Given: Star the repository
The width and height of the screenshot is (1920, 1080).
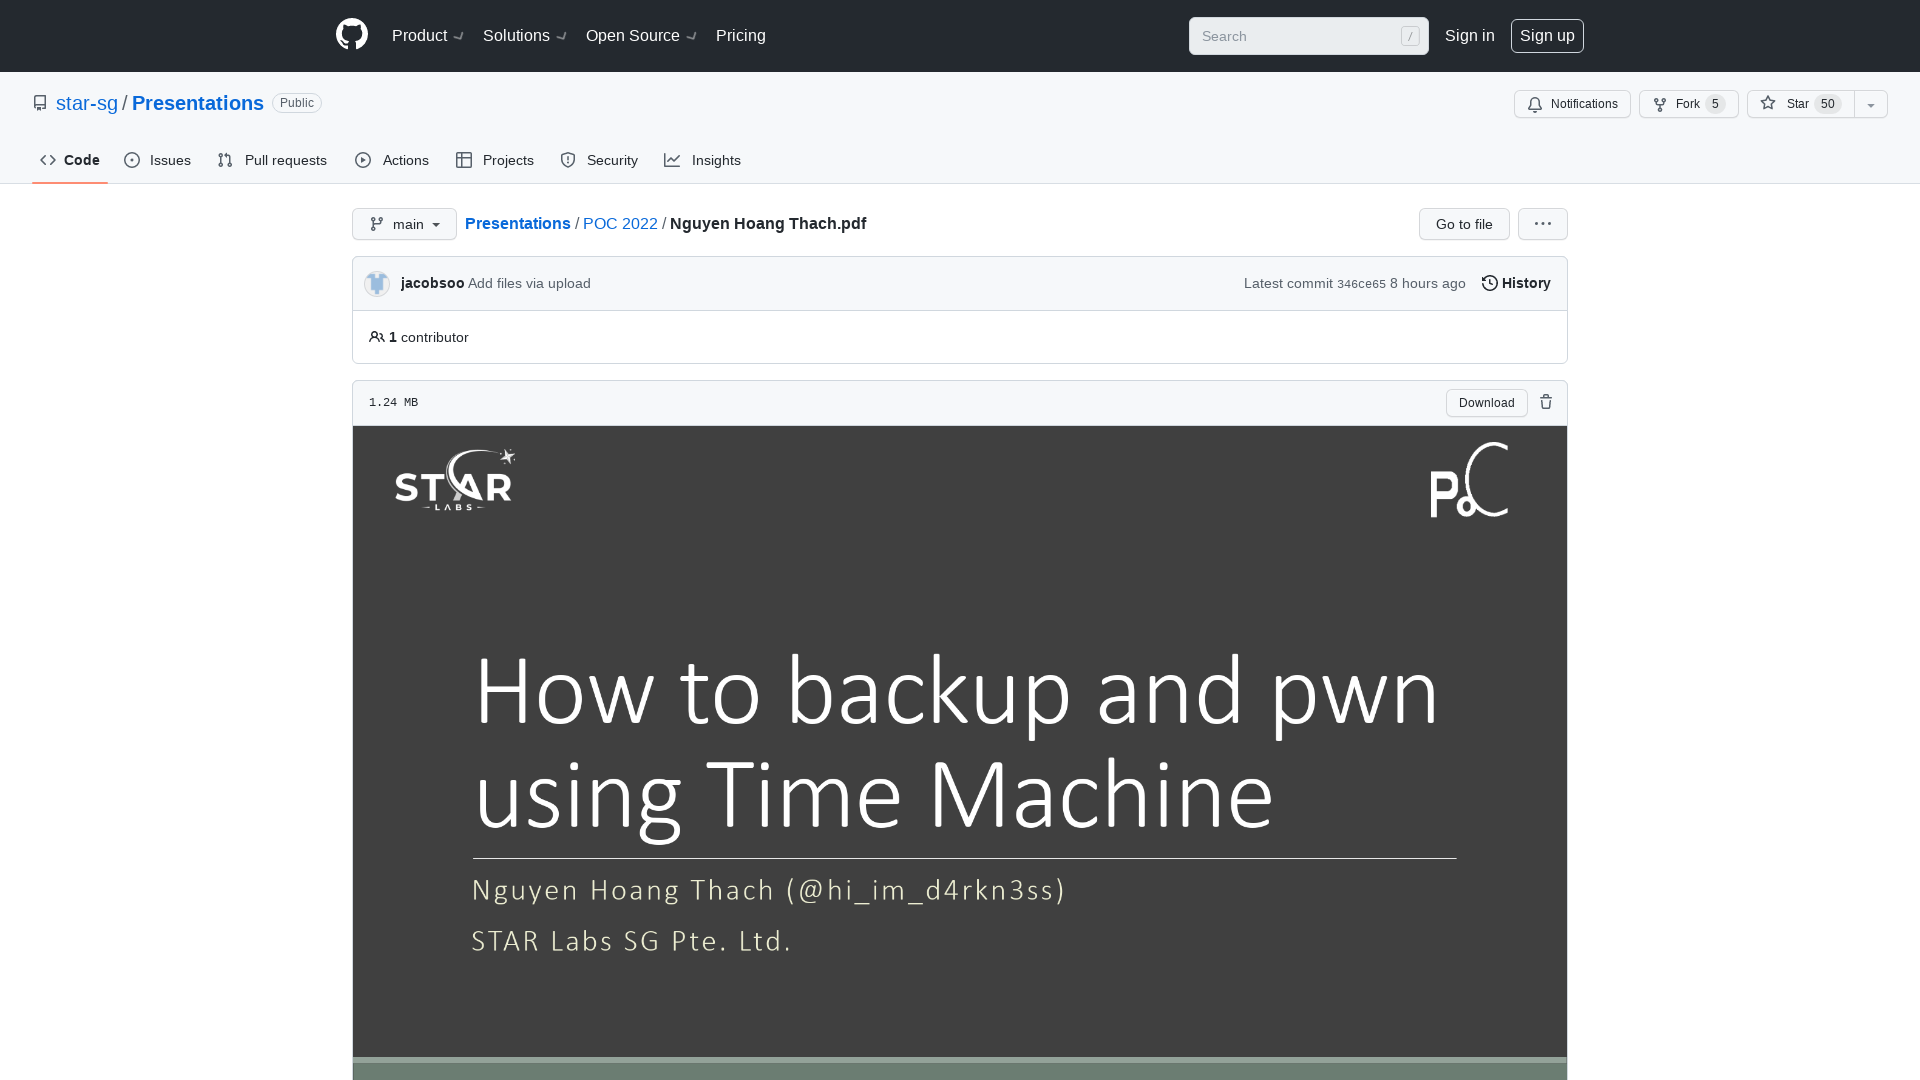Looking at the screenshot, I should coord(1794,104).
